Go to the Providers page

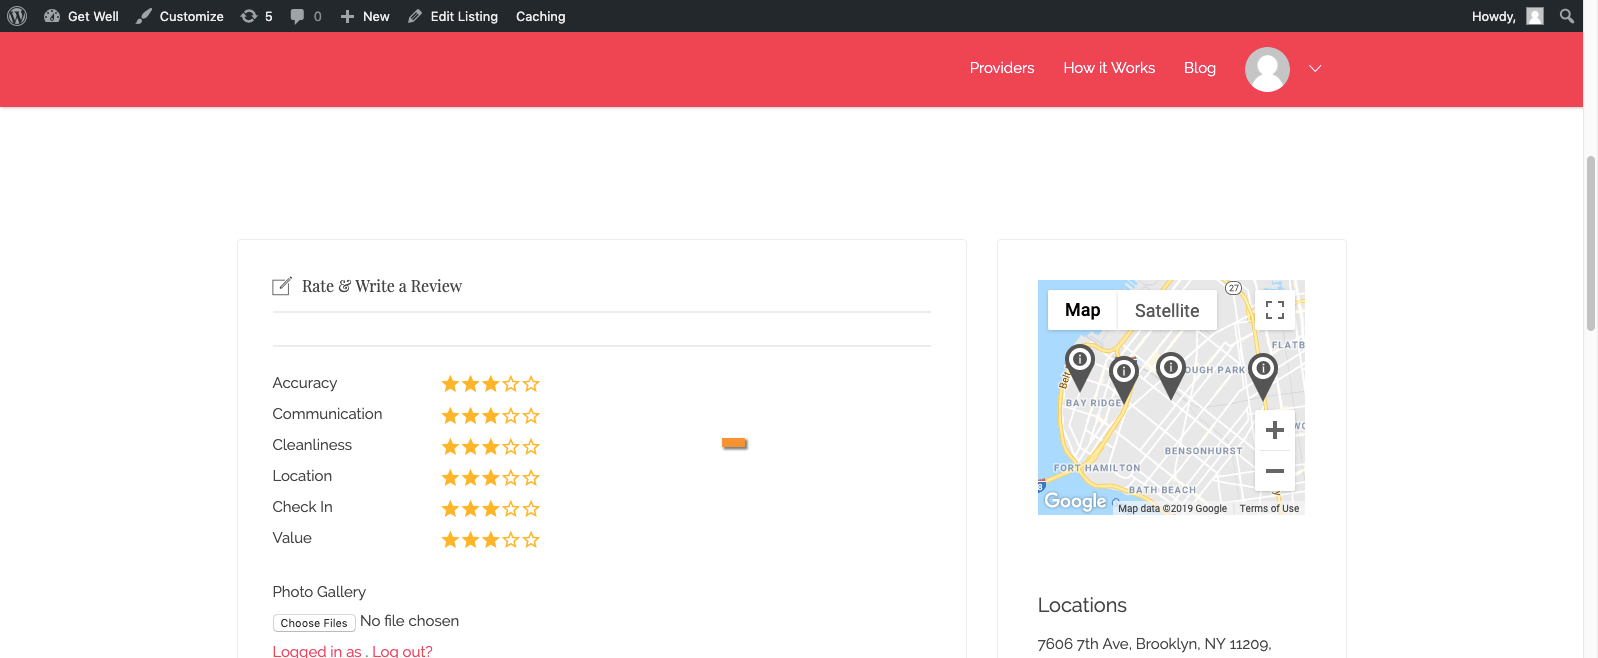(x=1002, y=68)
